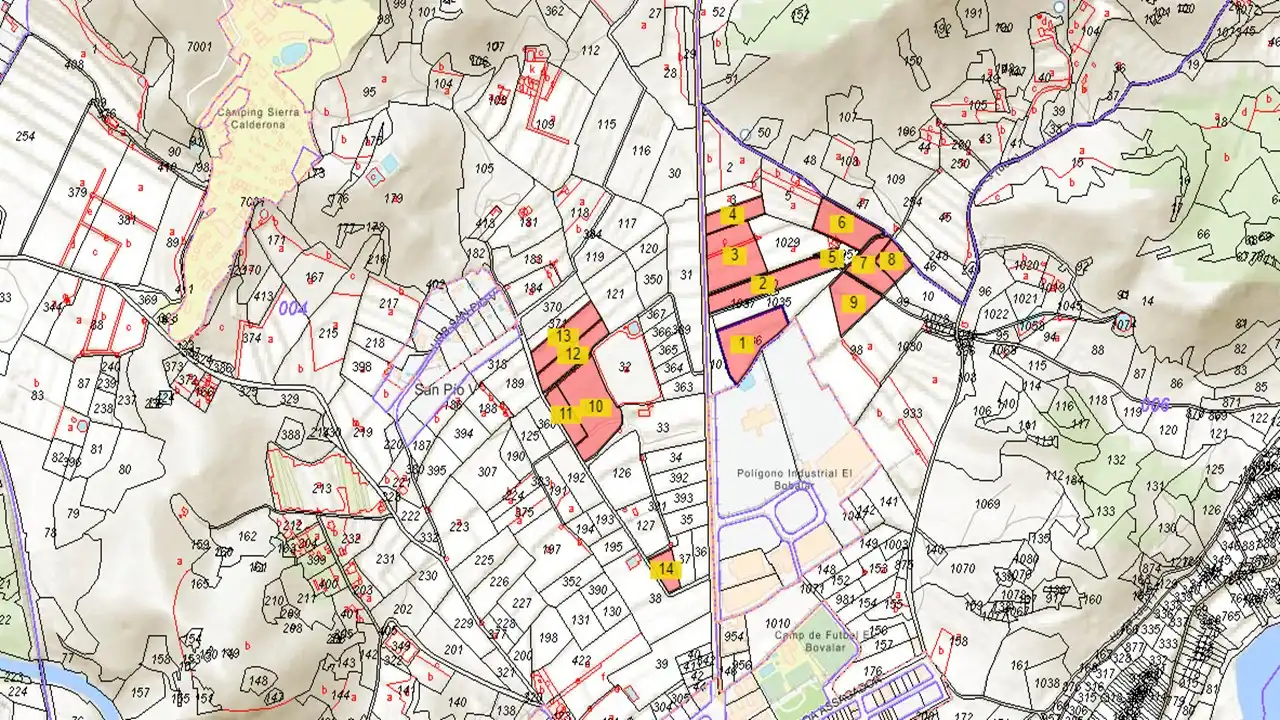Viewport: 1280px width, 720px height.
Task: Click parcel number 116
Action: coord(641,151)
